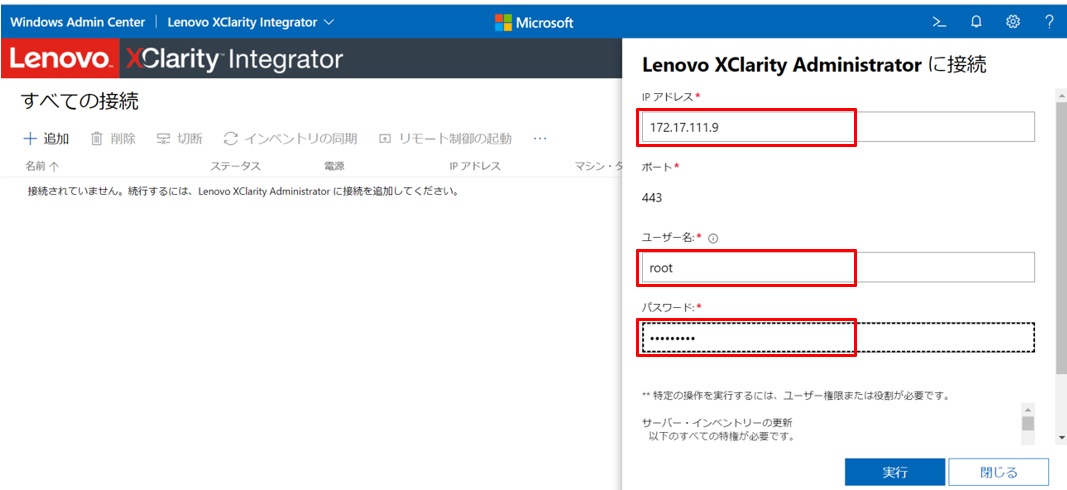This screenshot has width=1067, height=490.
Task: Sort by 名前 column header
Action: 42,166
